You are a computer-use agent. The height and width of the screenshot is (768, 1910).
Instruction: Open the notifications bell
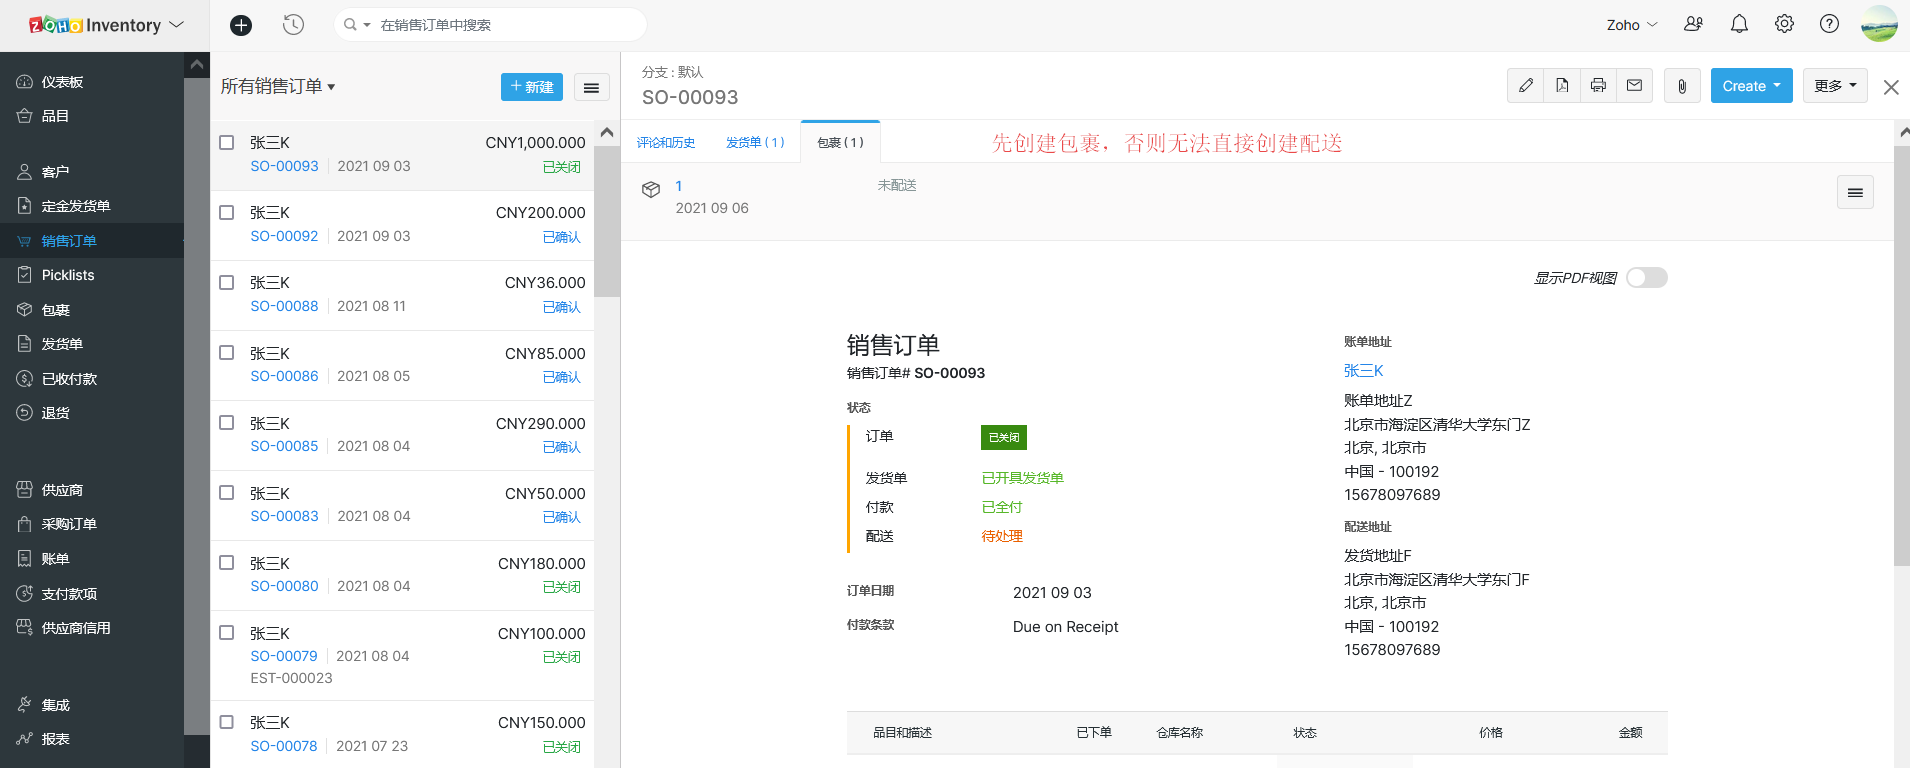(x=1739, y=24)
